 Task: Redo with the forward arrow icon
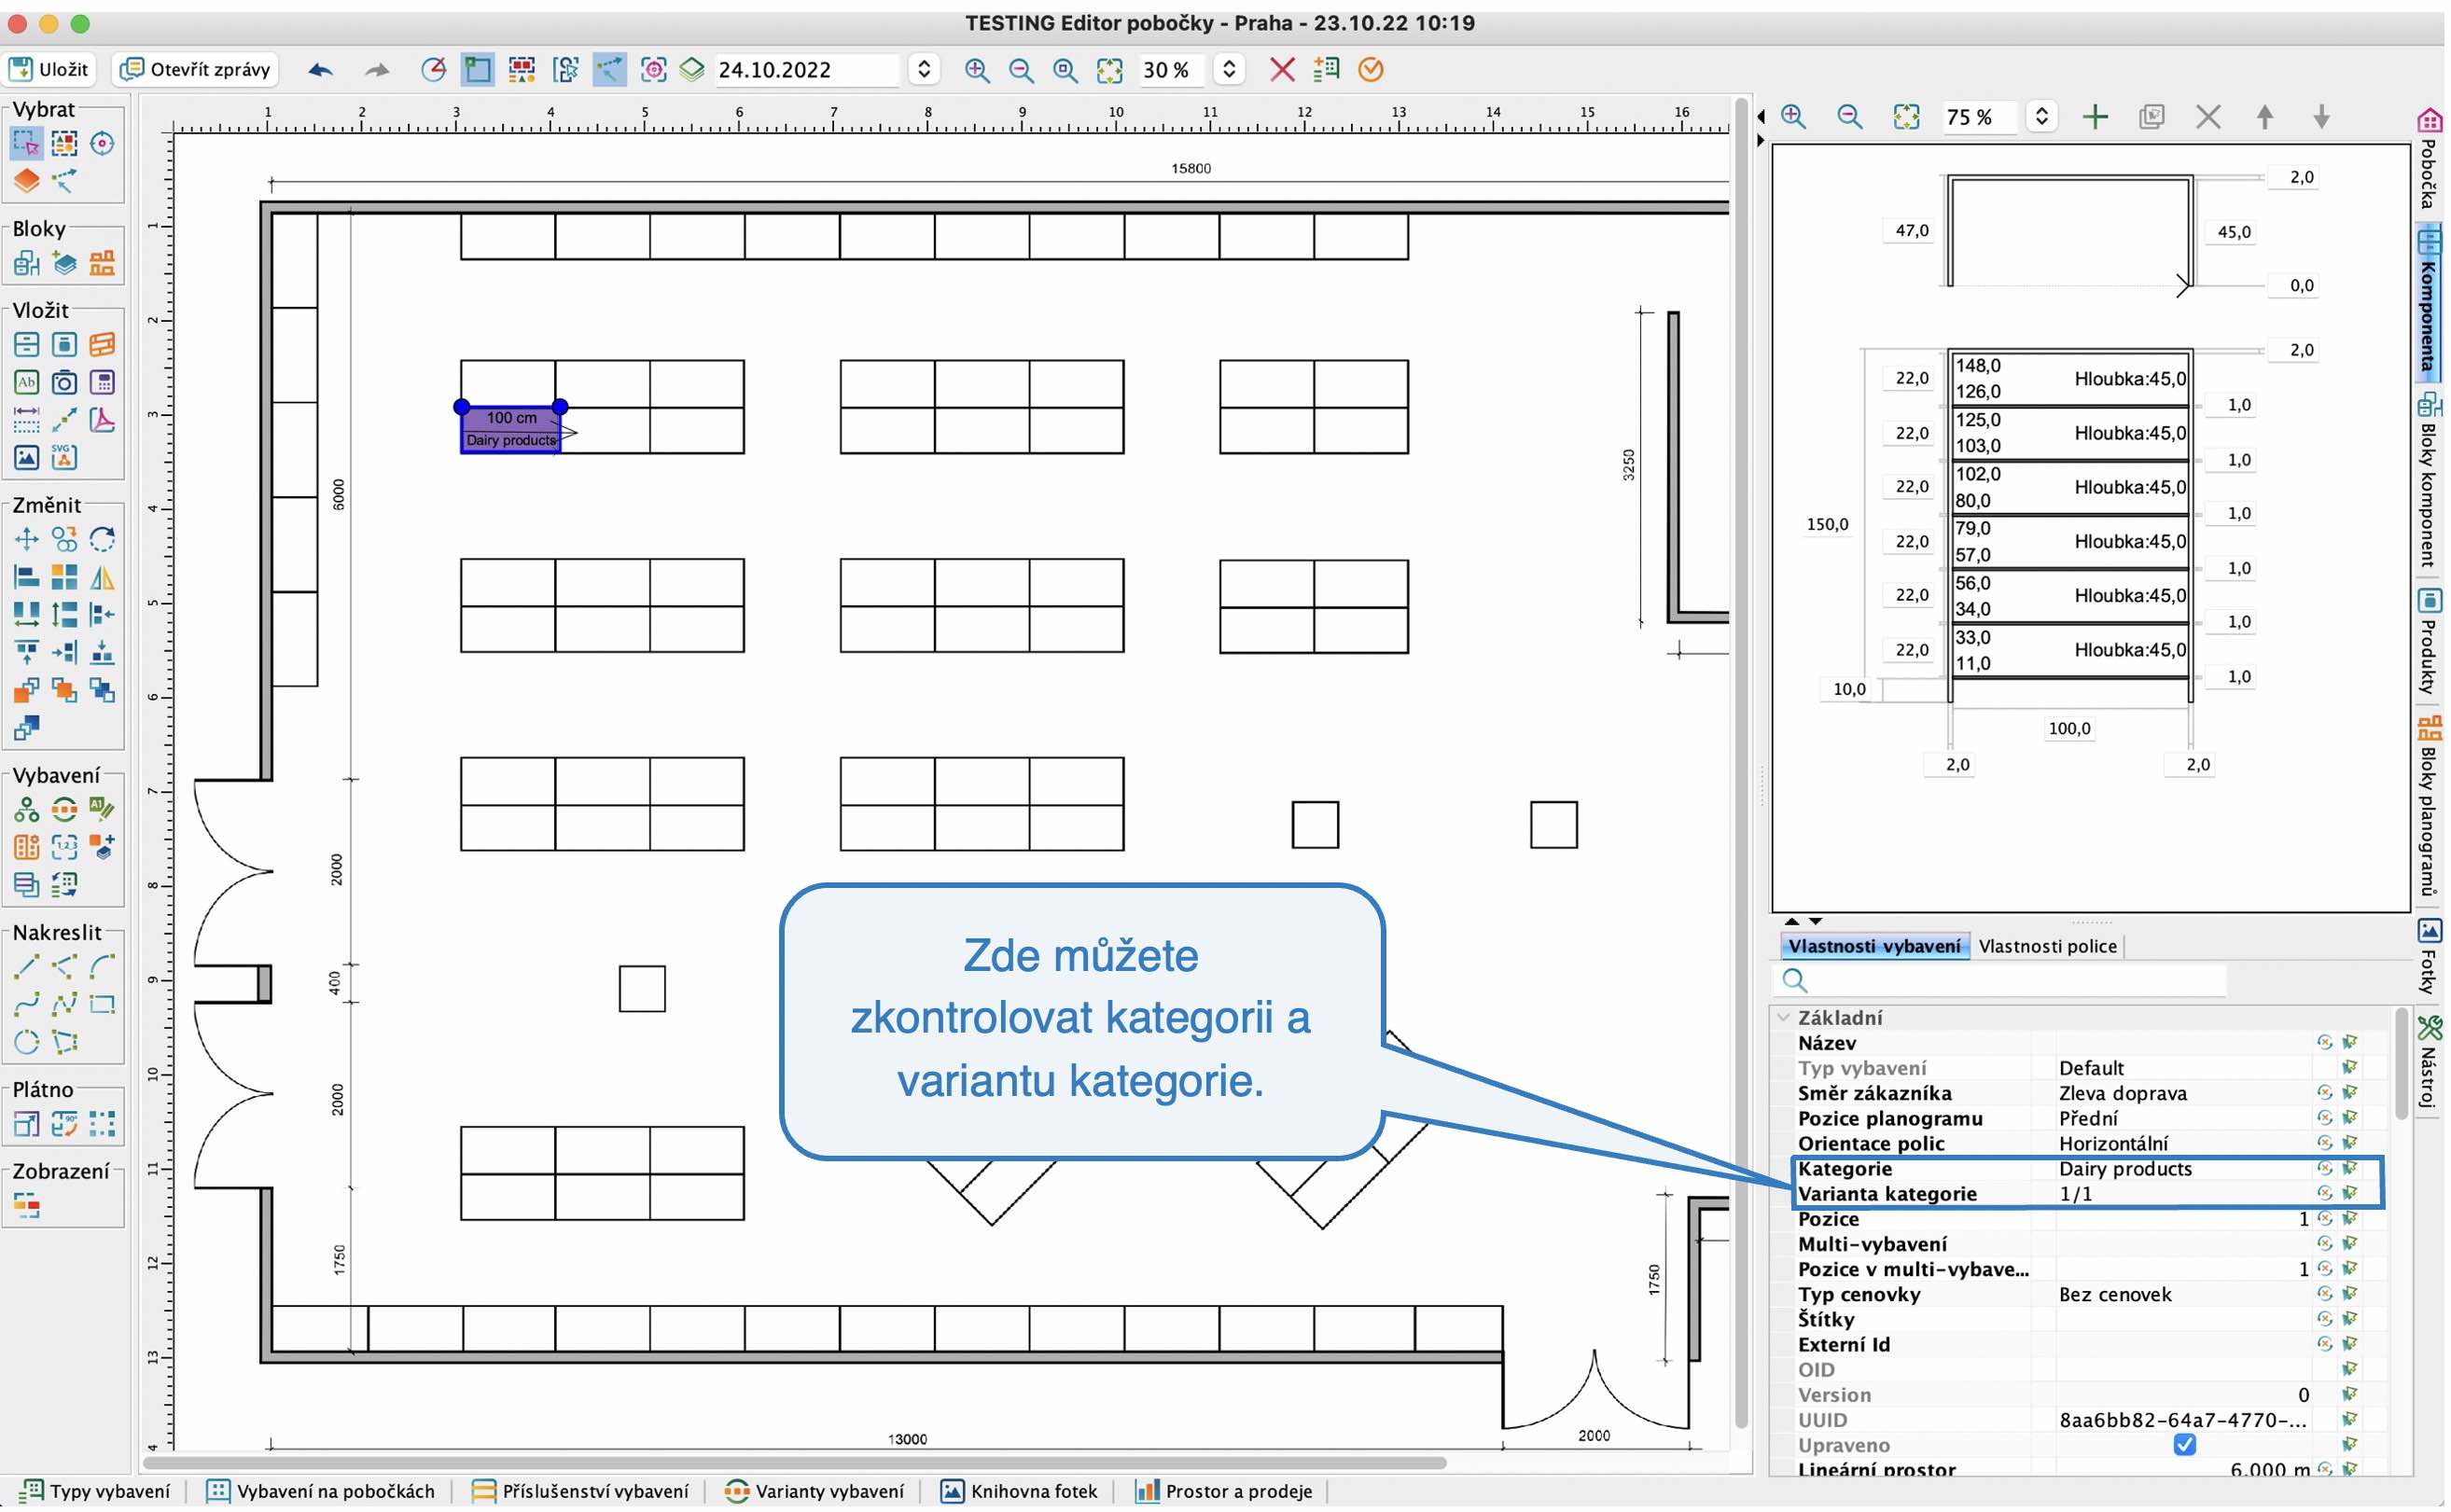click(x=377, y=70)
